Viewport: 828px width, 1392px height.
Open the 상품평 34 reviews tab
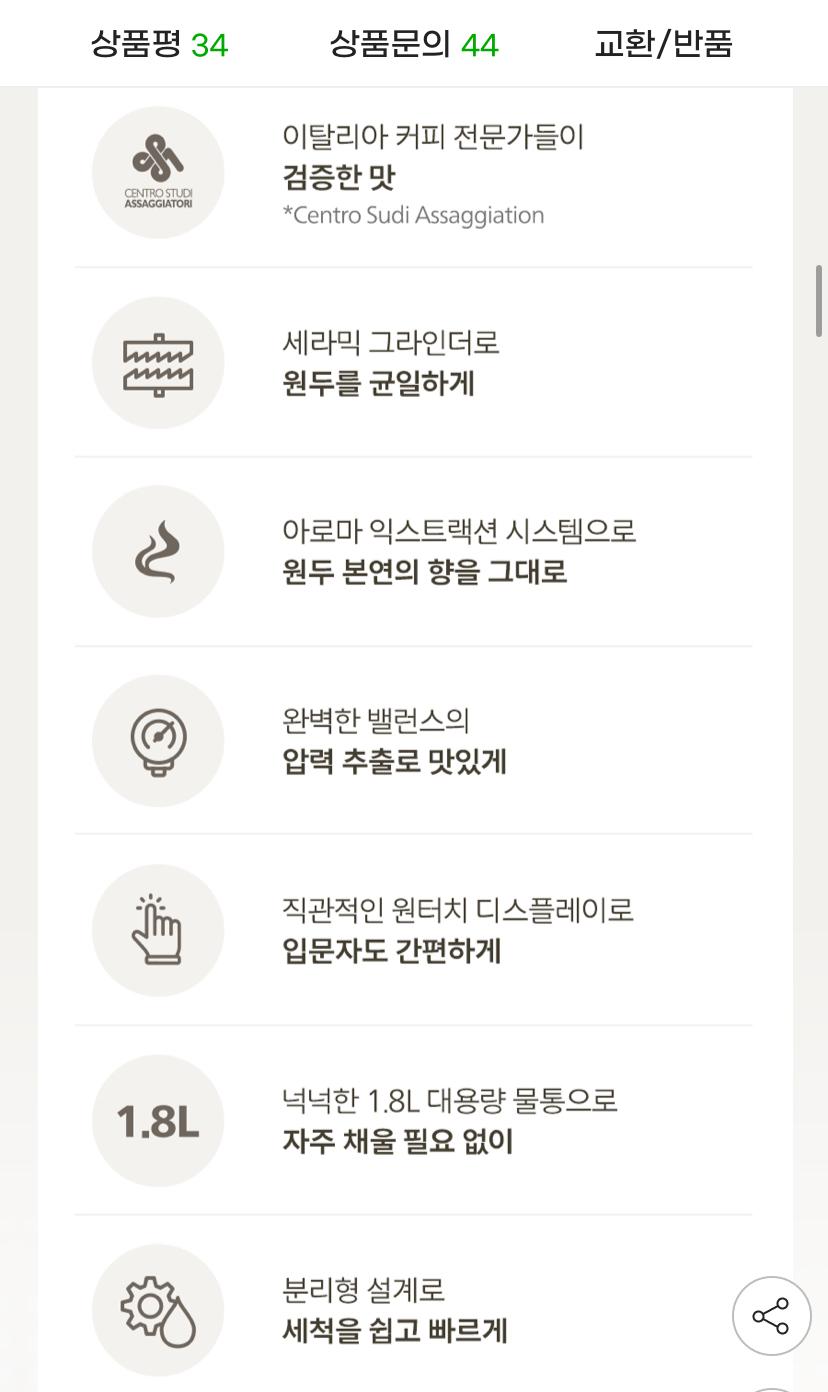(159, 44)
